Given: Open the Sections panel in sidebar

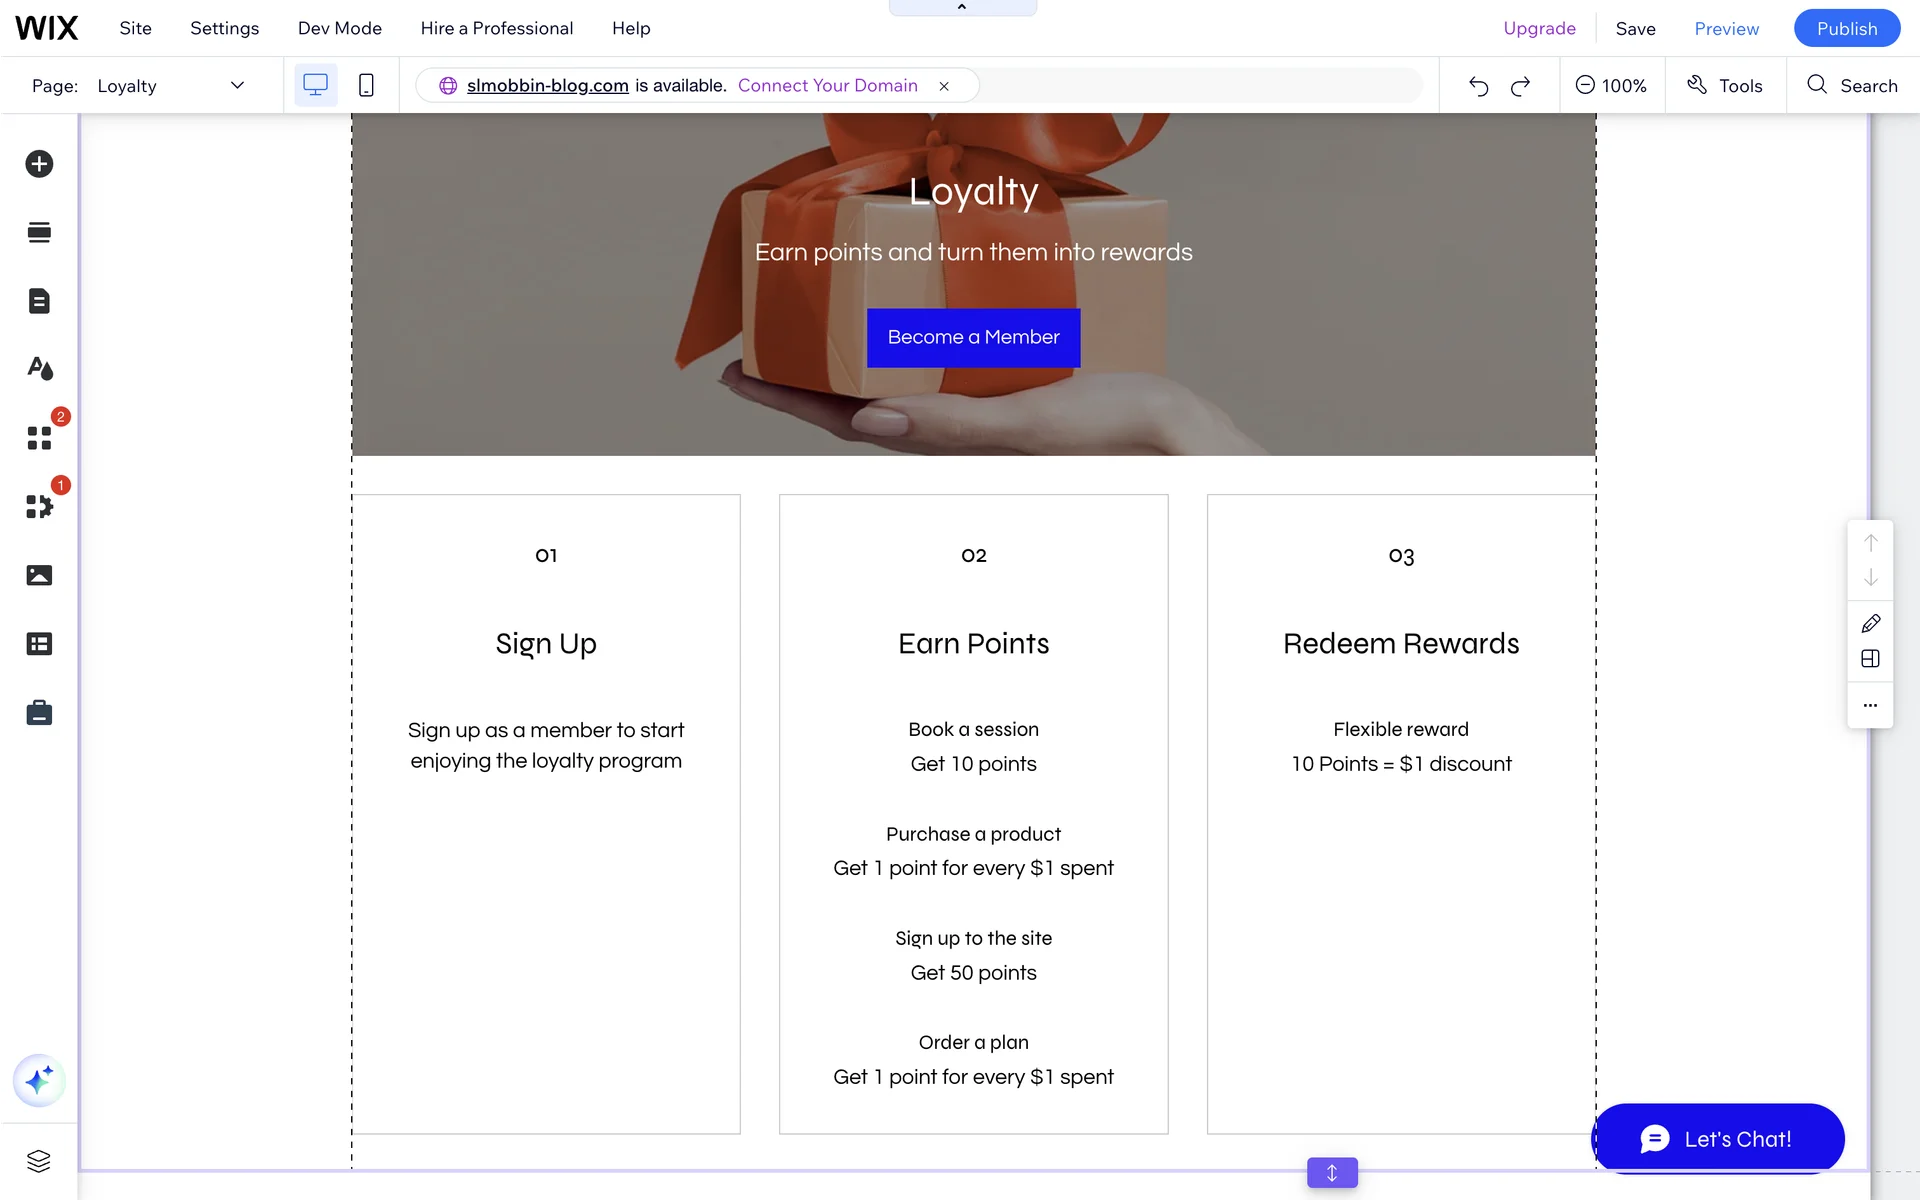Looking at the screenshot, I should click(39, 233).
